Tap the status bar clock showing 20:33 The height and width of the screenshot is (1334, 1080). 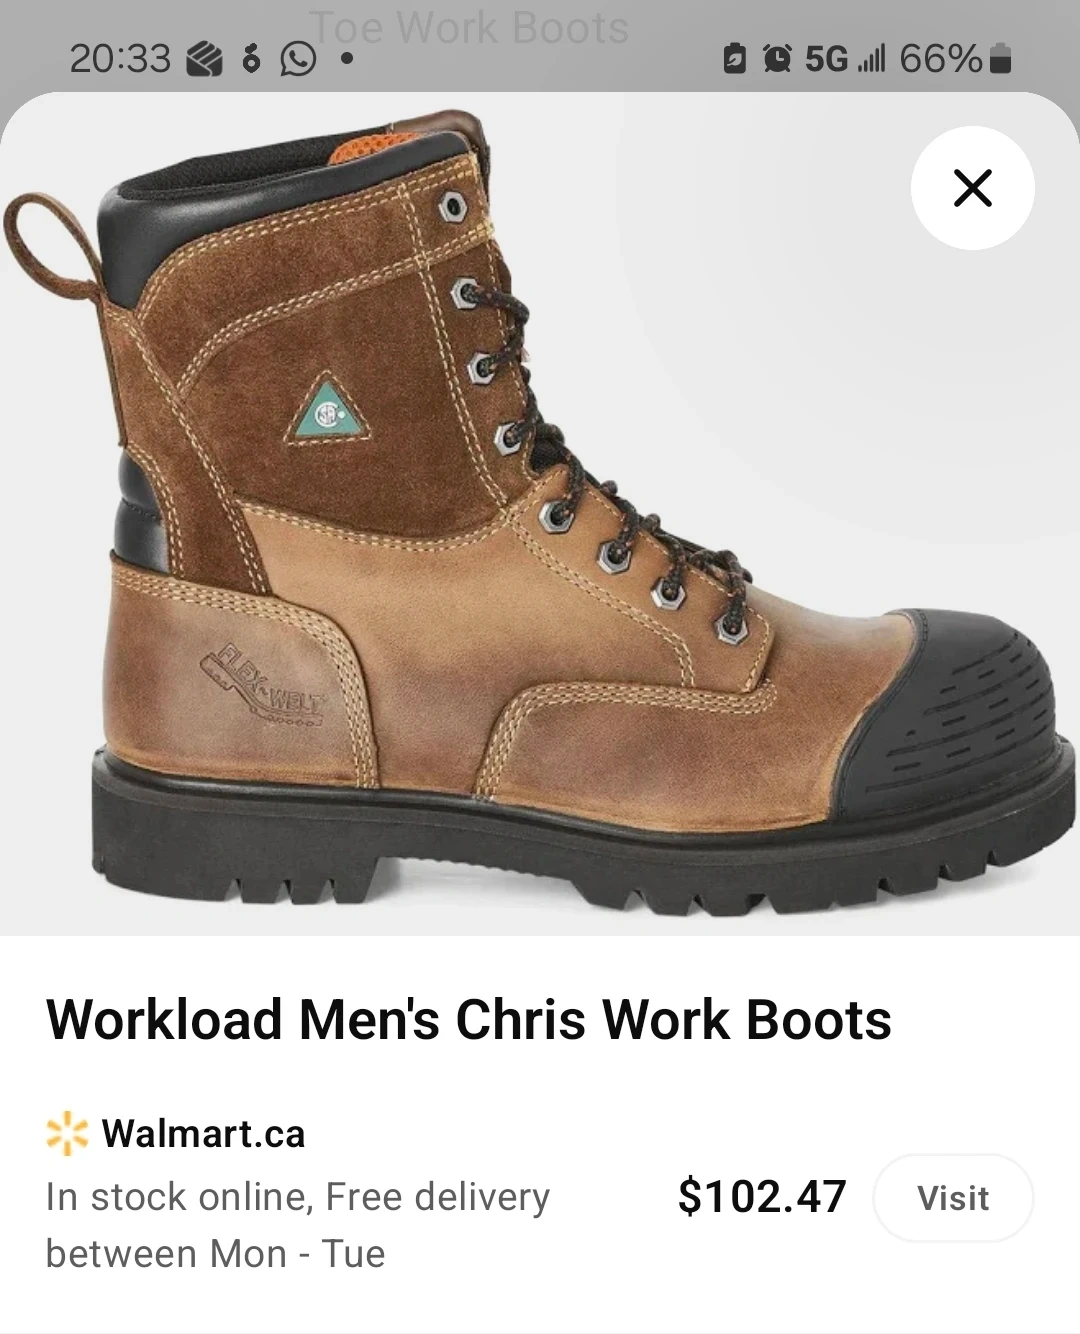120,60
